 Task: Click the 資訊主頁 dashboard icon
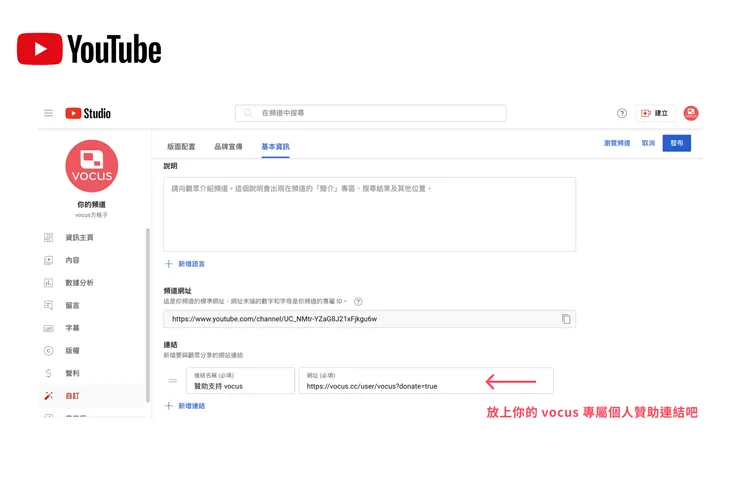click(x=48, y=237)
